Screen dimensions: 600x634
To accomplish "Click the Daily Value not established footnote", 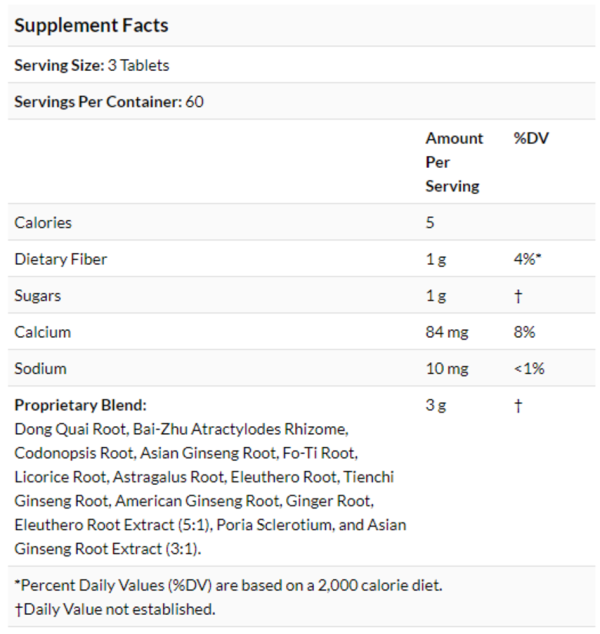I will tap(114, 609).
